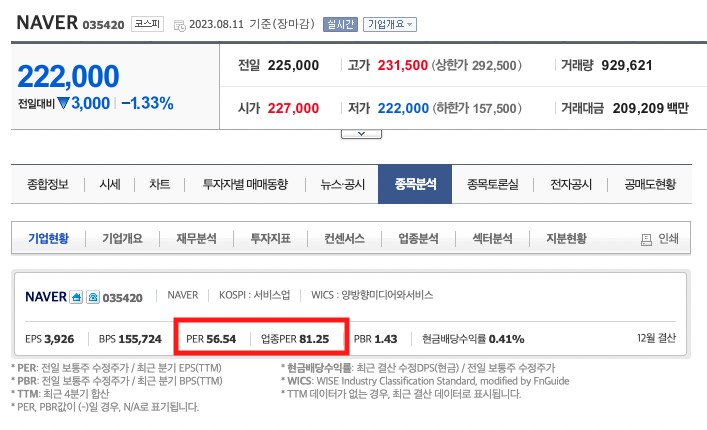
Task: Click the calendar icon beside 2023.08.11
Action: [x=179, y=26]
